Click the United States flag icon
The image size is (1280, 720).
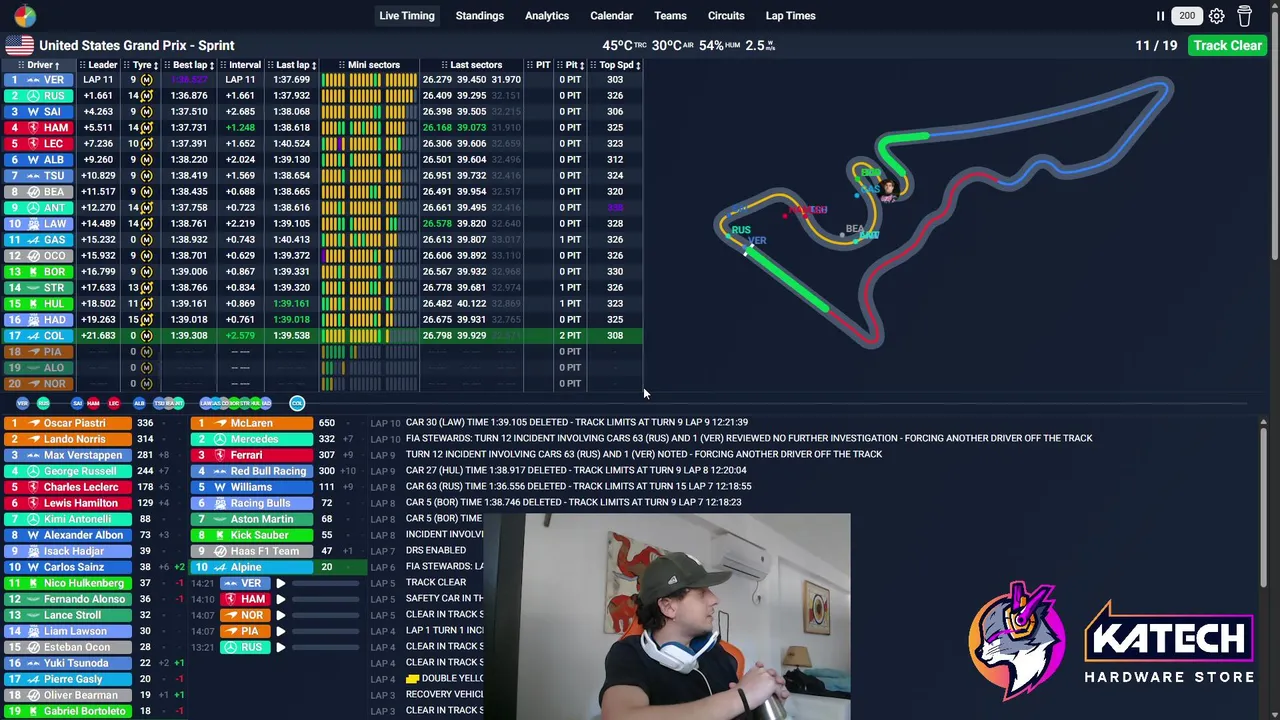click(x=19, y=45)
